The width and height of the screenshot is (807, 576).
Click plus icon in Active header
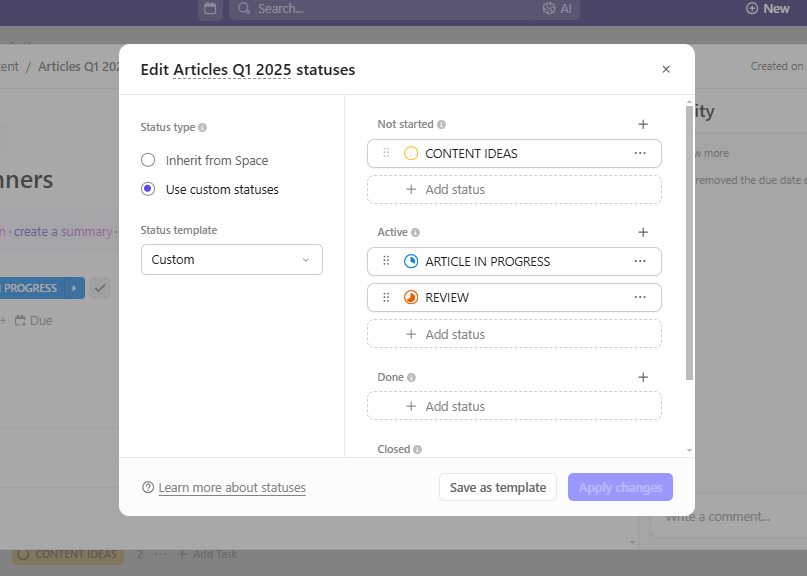(x=643, y=232)
